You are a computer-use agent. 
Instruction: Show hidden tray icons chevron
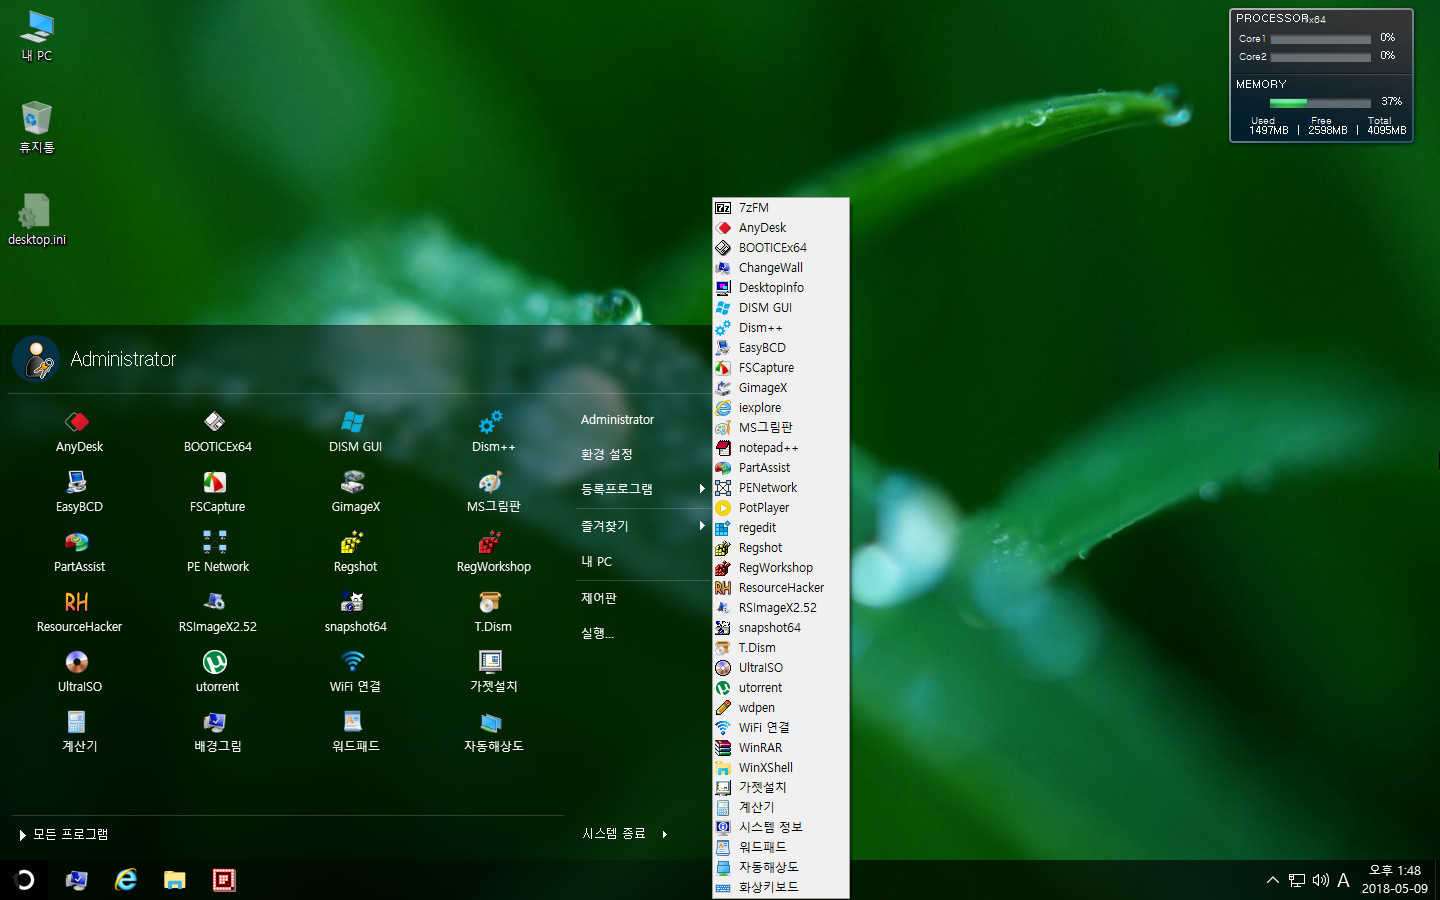click(1273, 880)
